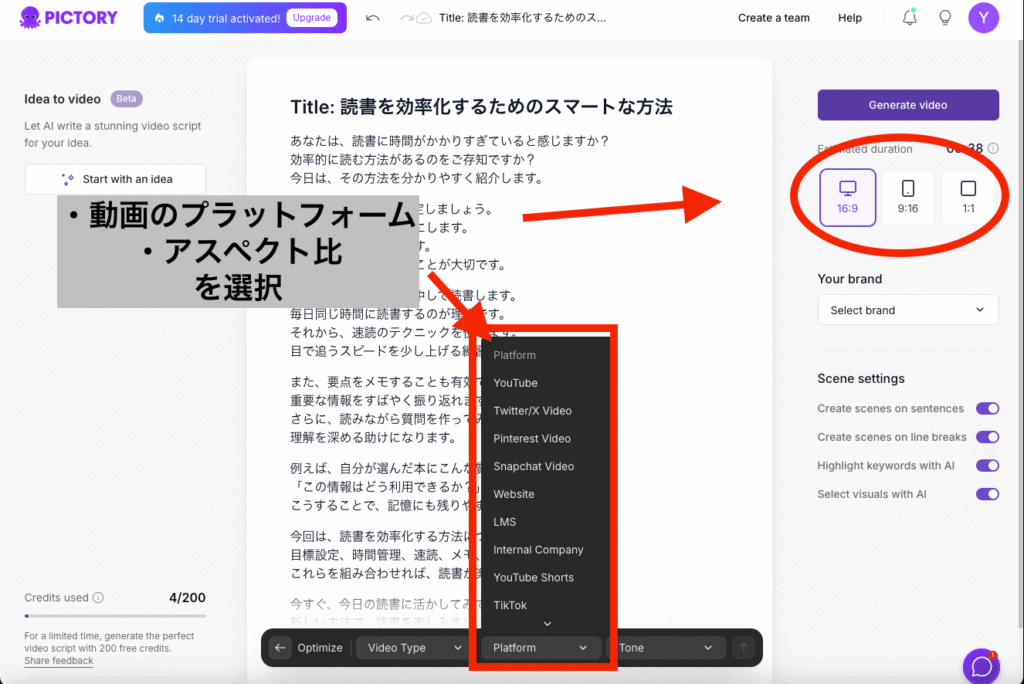Click the Beta badge
Viewport: 1024px width, 684px height.
click(126, 99)
